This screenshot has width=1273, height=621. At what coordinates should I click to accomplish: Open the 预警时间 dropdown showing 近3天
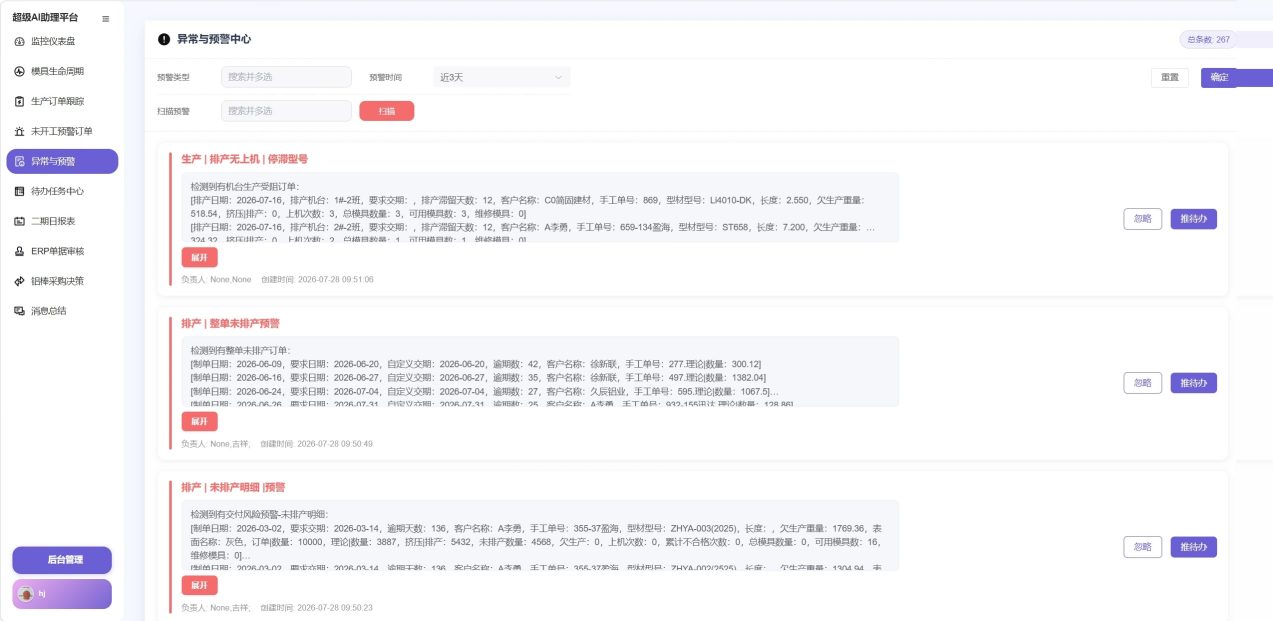tap(502, 77)
